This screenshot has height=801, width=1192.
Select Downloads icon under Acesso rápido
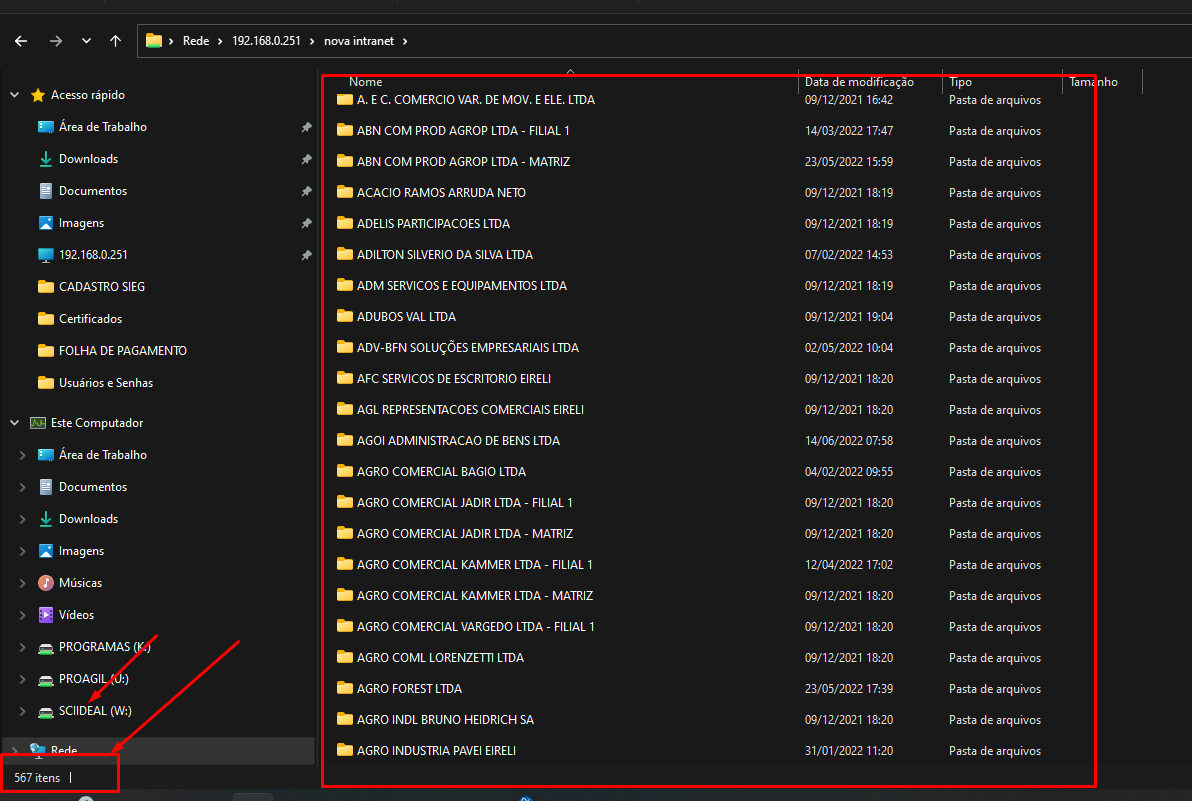click(45, 159)
